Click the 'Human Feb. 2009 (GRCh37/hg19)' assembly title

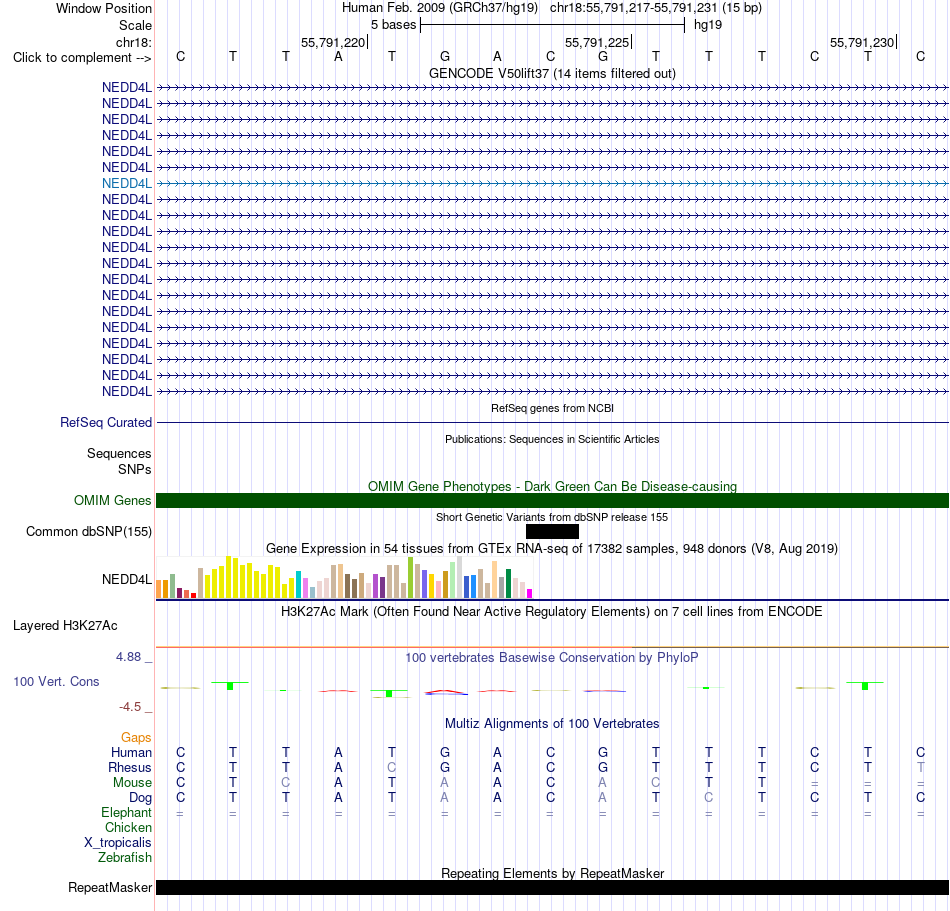[440, 8]
